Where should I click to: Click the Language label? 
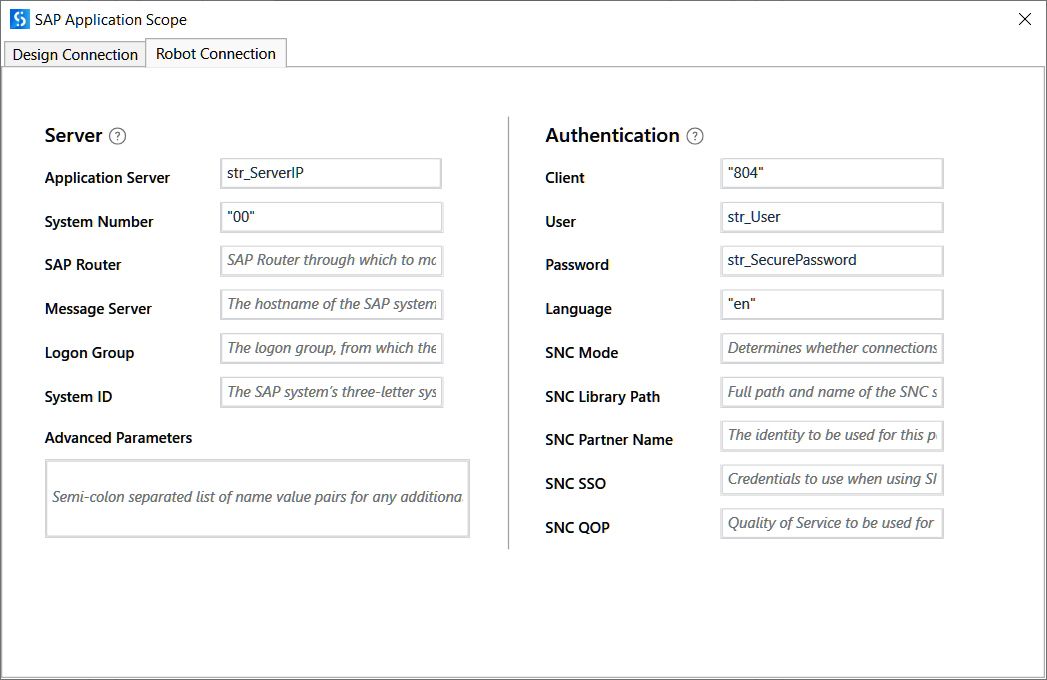pyautogui.click(x=578, y=309)
